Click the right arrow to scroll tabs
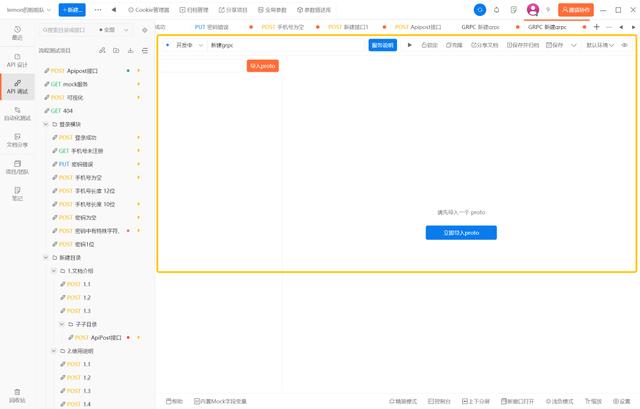The width and height of the screenshot is (640, 409). 633,27
